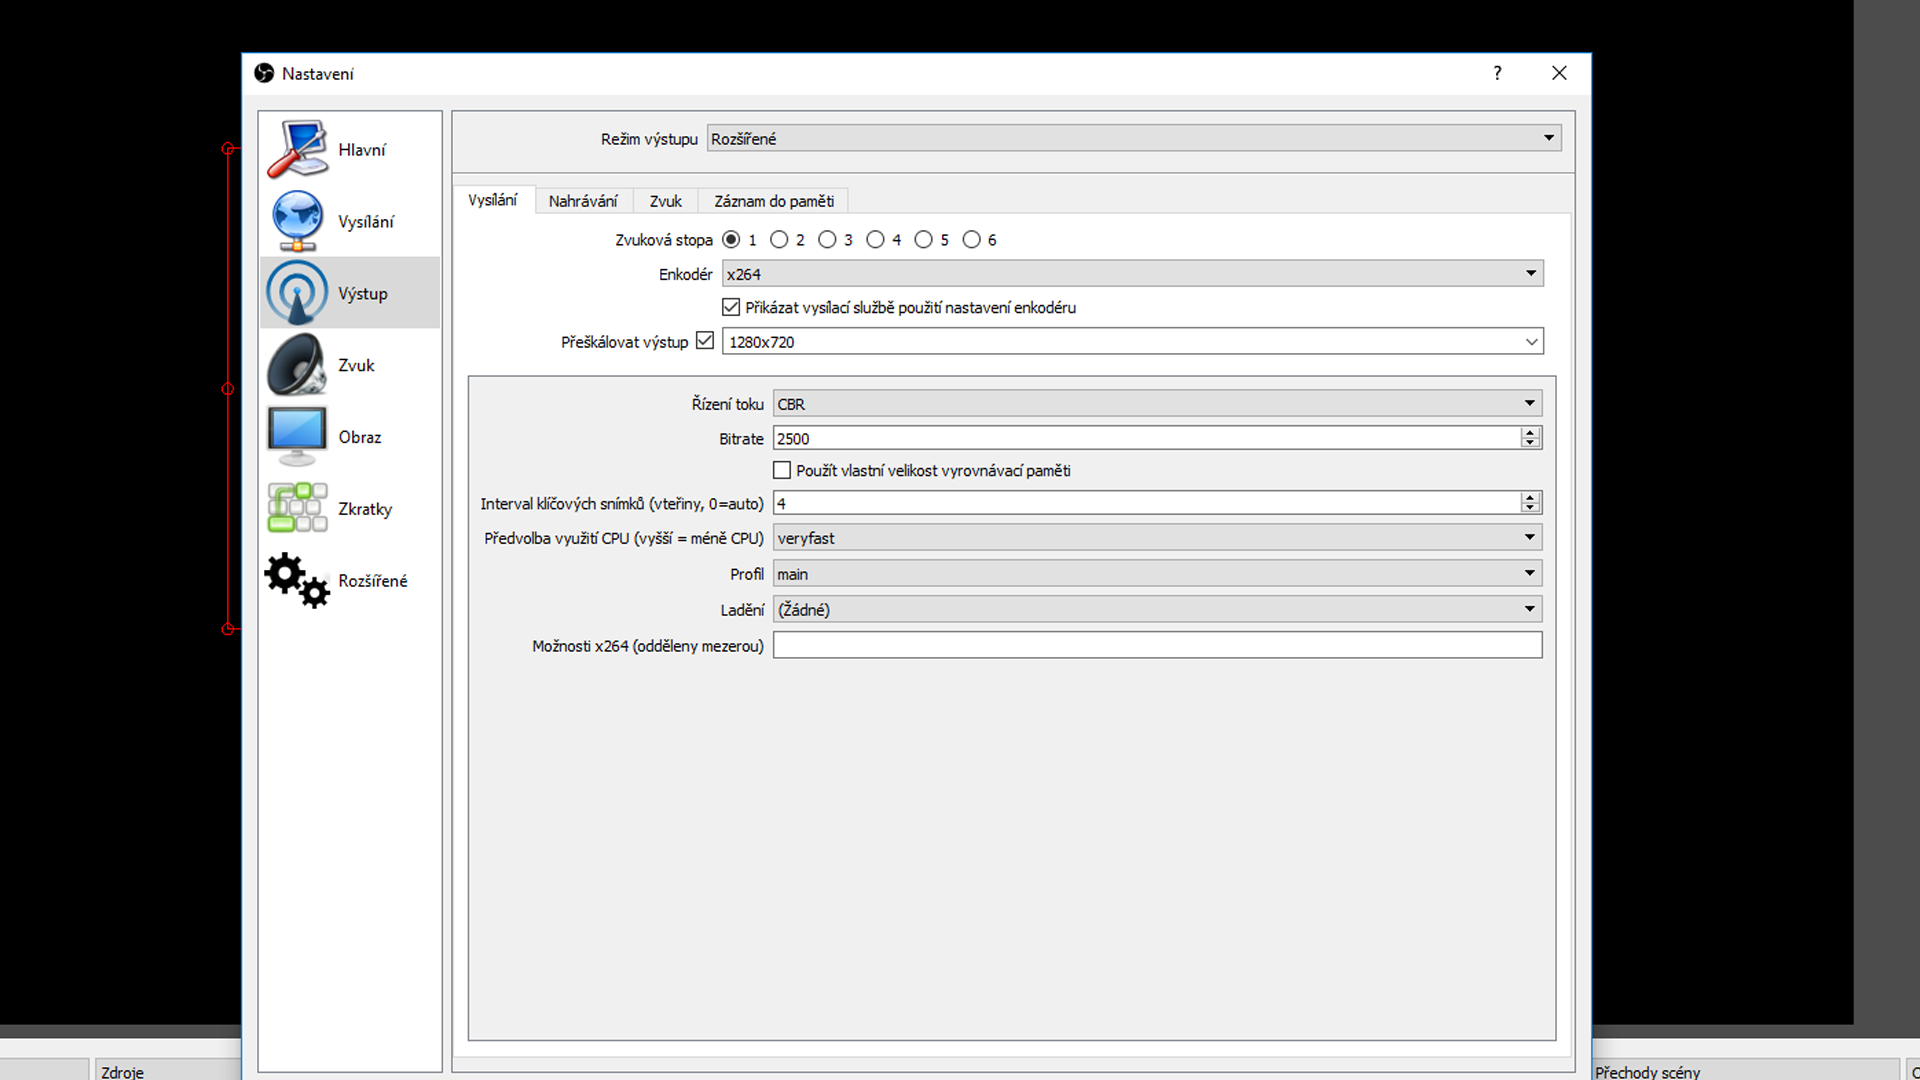The image size is (1920, 1080).
Task: Uncheck the Přeškálovat výstup checkbox
Action: pos(705,341)
